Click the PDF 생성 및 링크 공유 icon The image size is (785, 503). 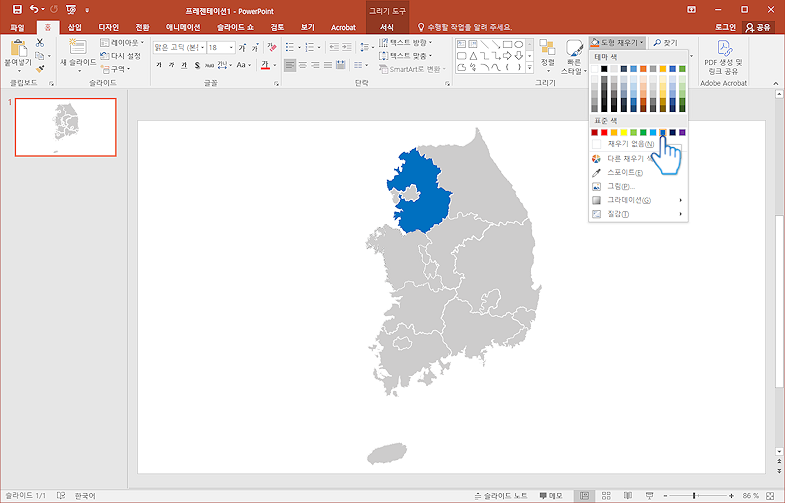[724, 48]
